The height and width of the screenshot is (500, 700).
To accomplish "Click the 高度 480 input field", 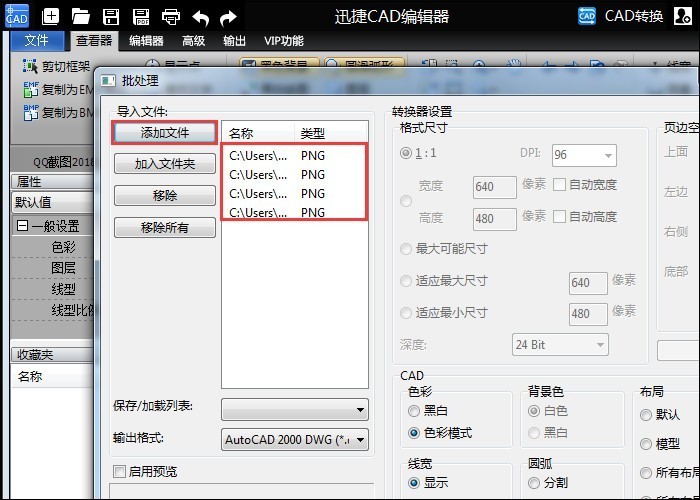I will click(495, 219).
